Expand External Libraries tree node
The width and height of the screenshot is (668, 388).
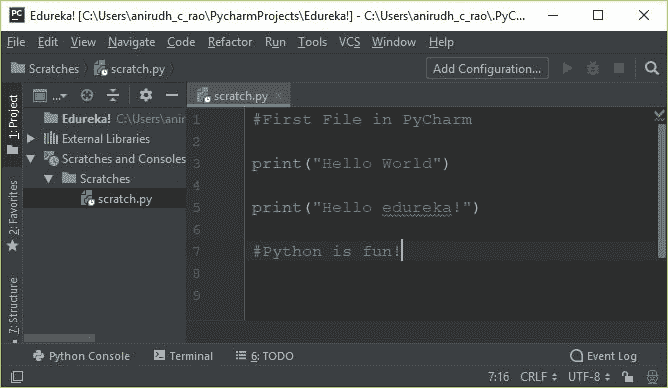point(31,138)
